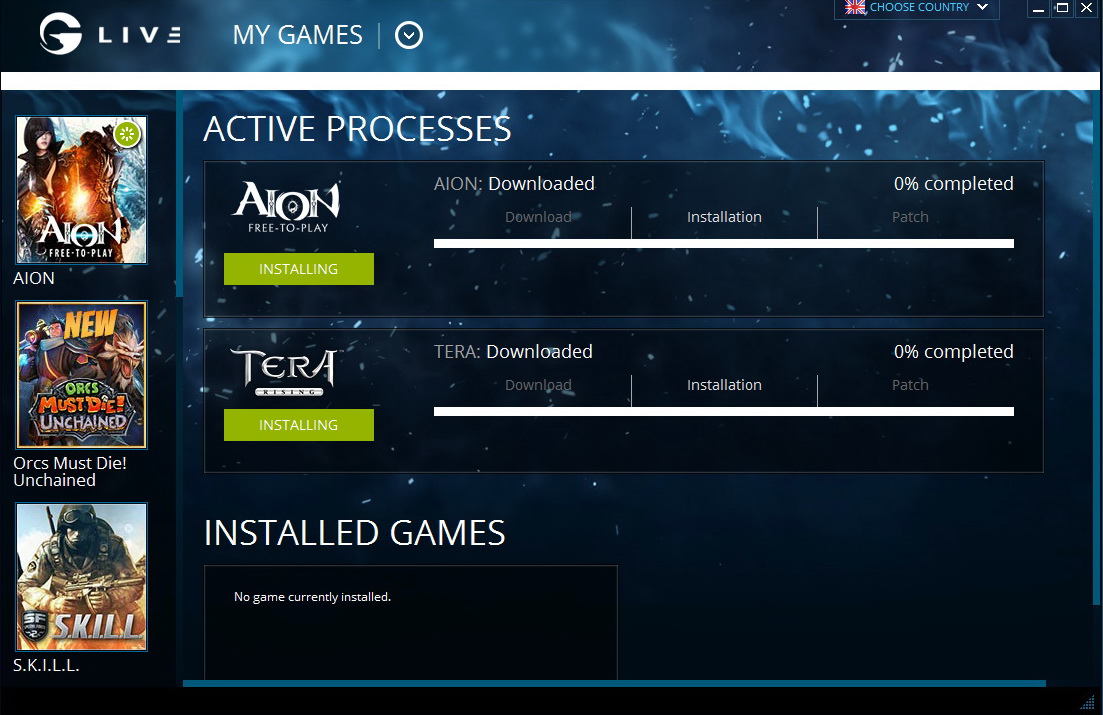Select the Installation stage for AION
Screen dimensions: 1103x715
[724, 217]
